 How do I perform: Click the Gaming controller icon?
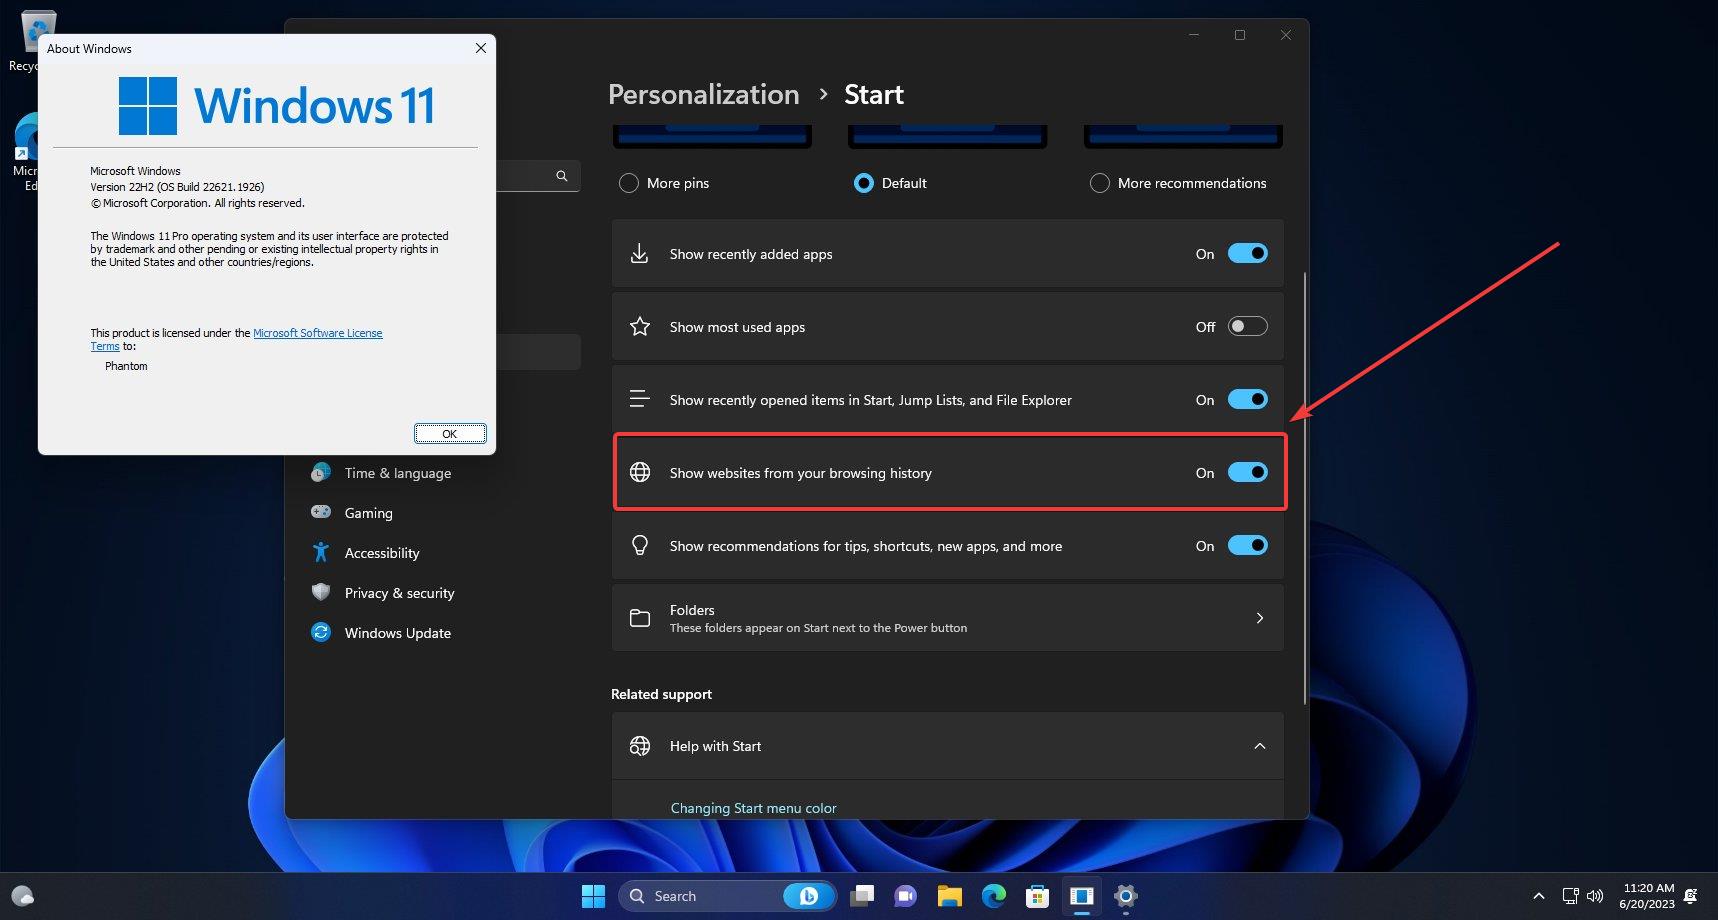(x=321, y=512)
